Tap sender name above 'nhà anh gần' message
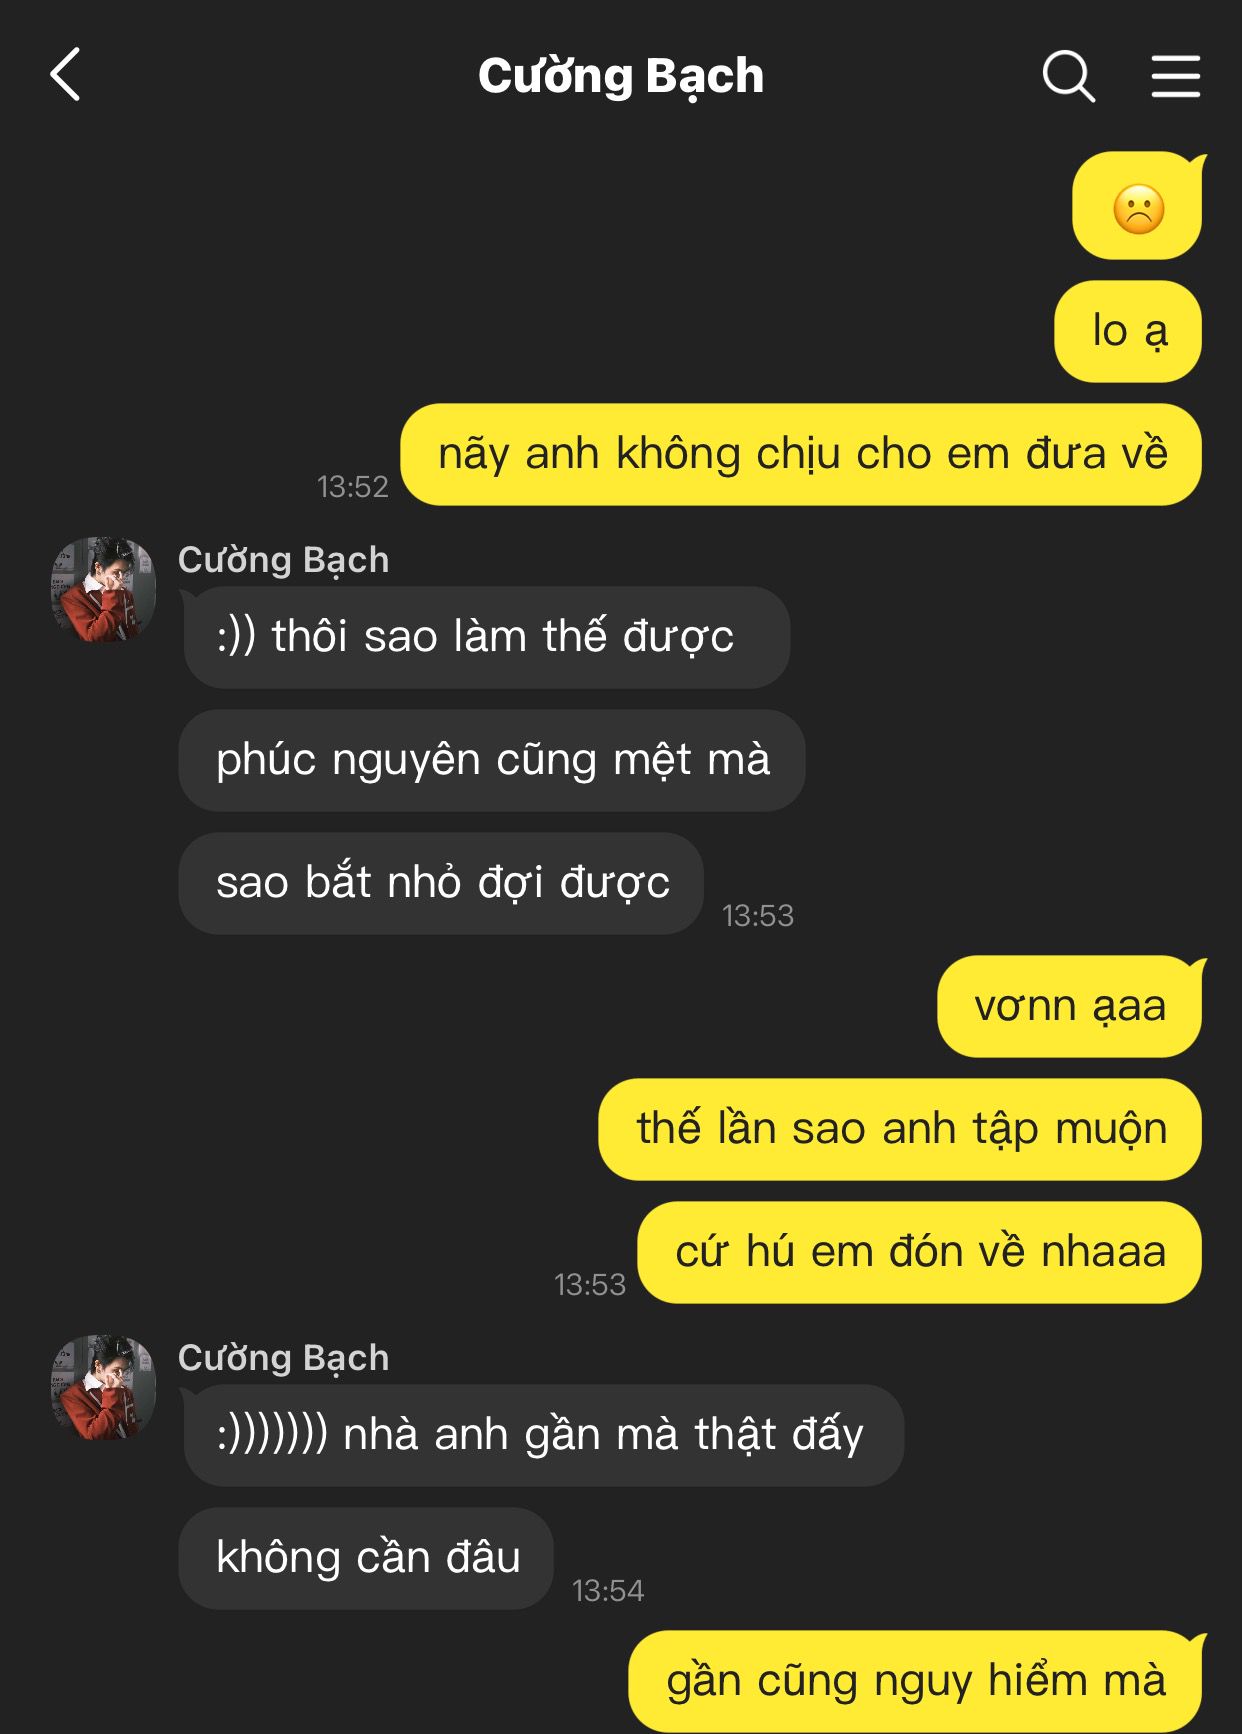The width and height of the screenshot is (1242, 1734). 283,1358
